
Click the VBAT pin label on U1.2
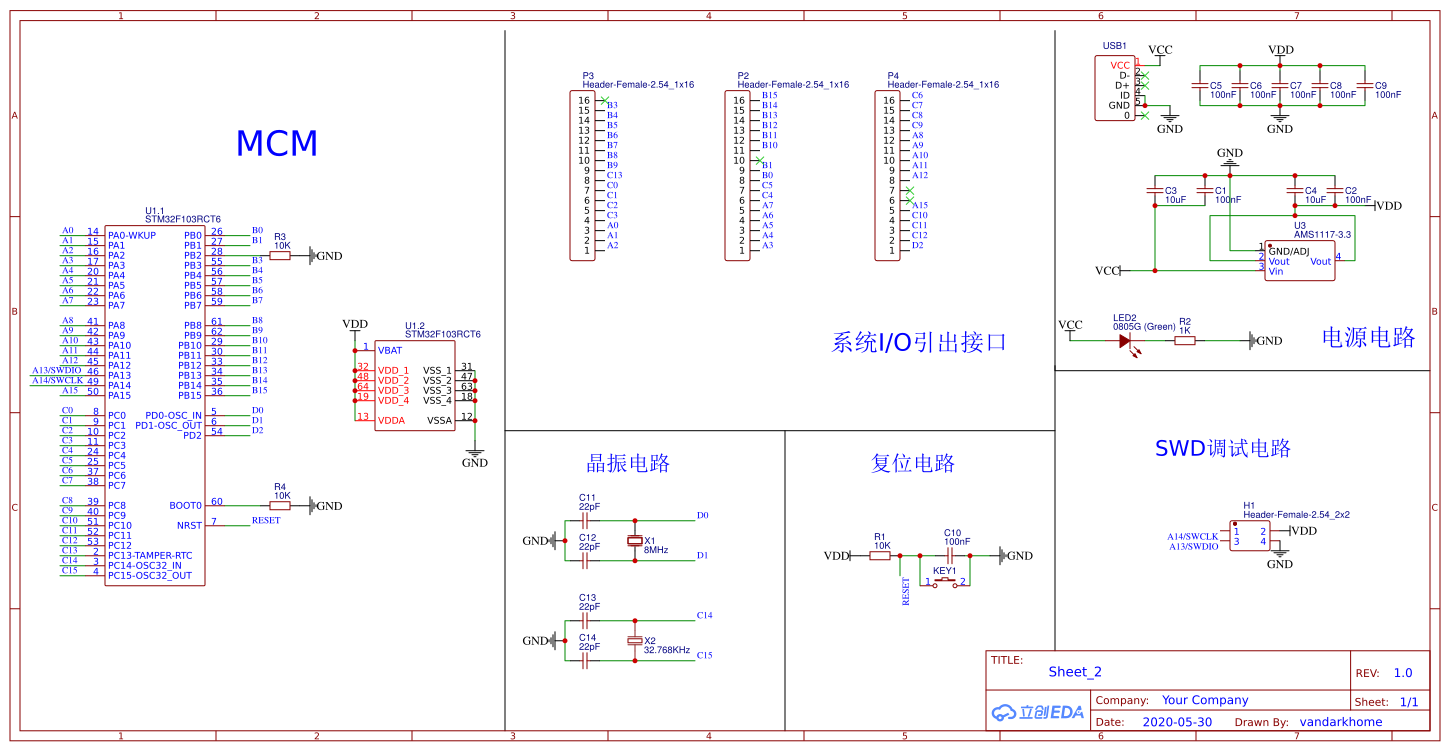click(390, 350)
